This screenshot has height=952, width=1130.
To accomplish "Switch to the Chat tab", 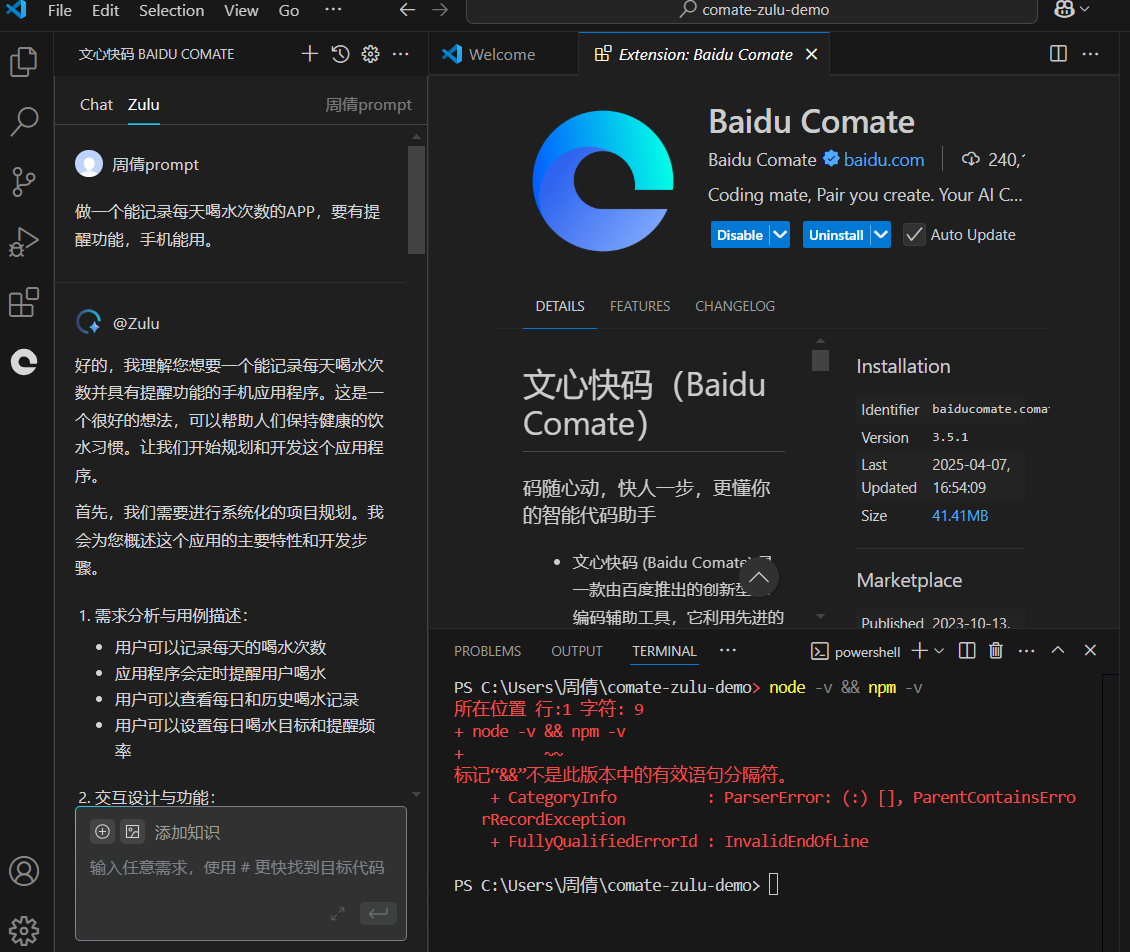I will click(96, 104).
